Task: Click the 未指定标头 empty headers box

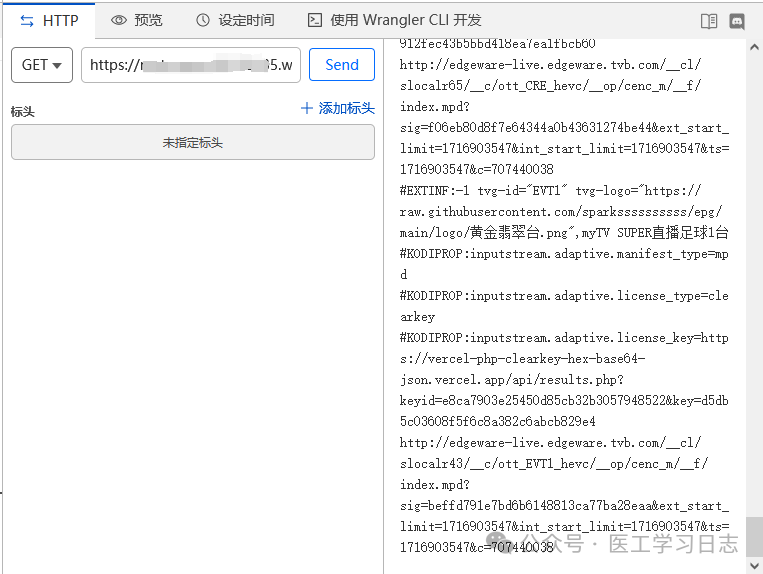Action: [x=193, y=142]
